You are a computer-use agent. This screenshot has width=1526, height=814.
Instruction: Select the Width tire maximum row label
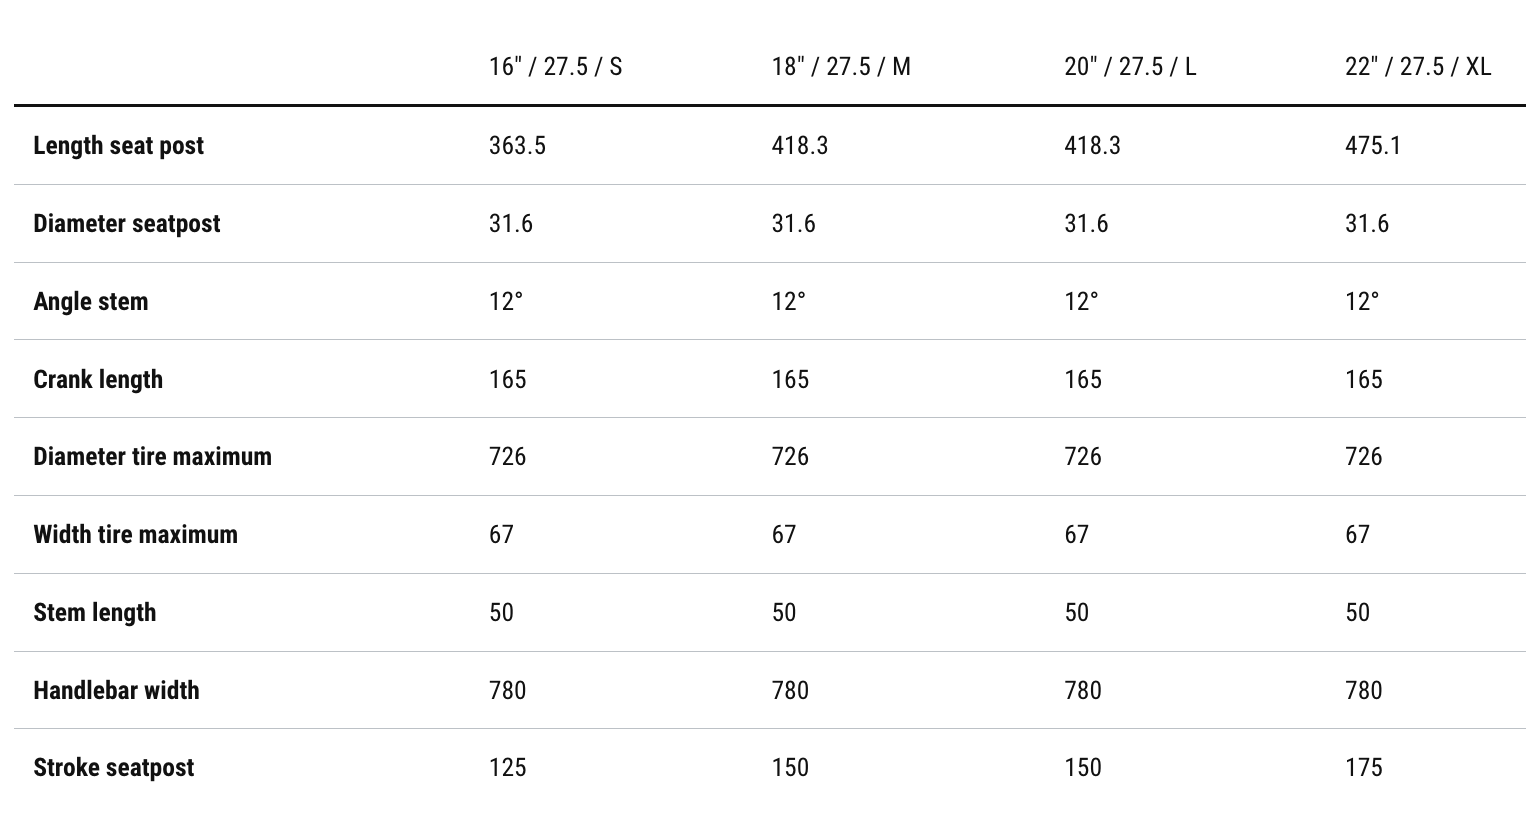pyautogui.click(x=135, y=535)
